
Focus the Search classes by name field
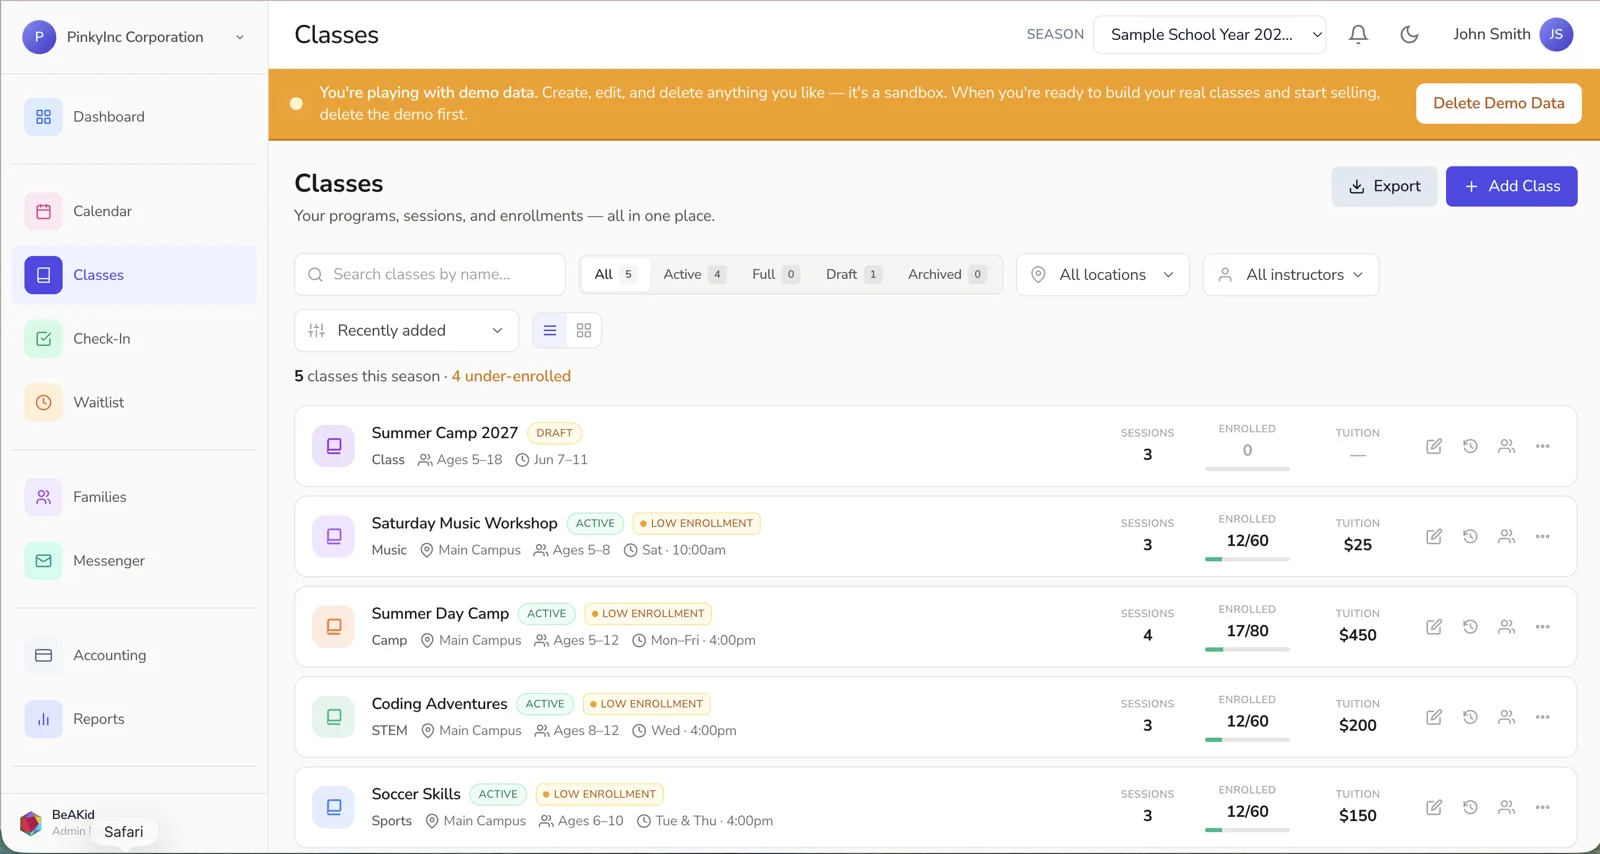[x=430, y=275]
